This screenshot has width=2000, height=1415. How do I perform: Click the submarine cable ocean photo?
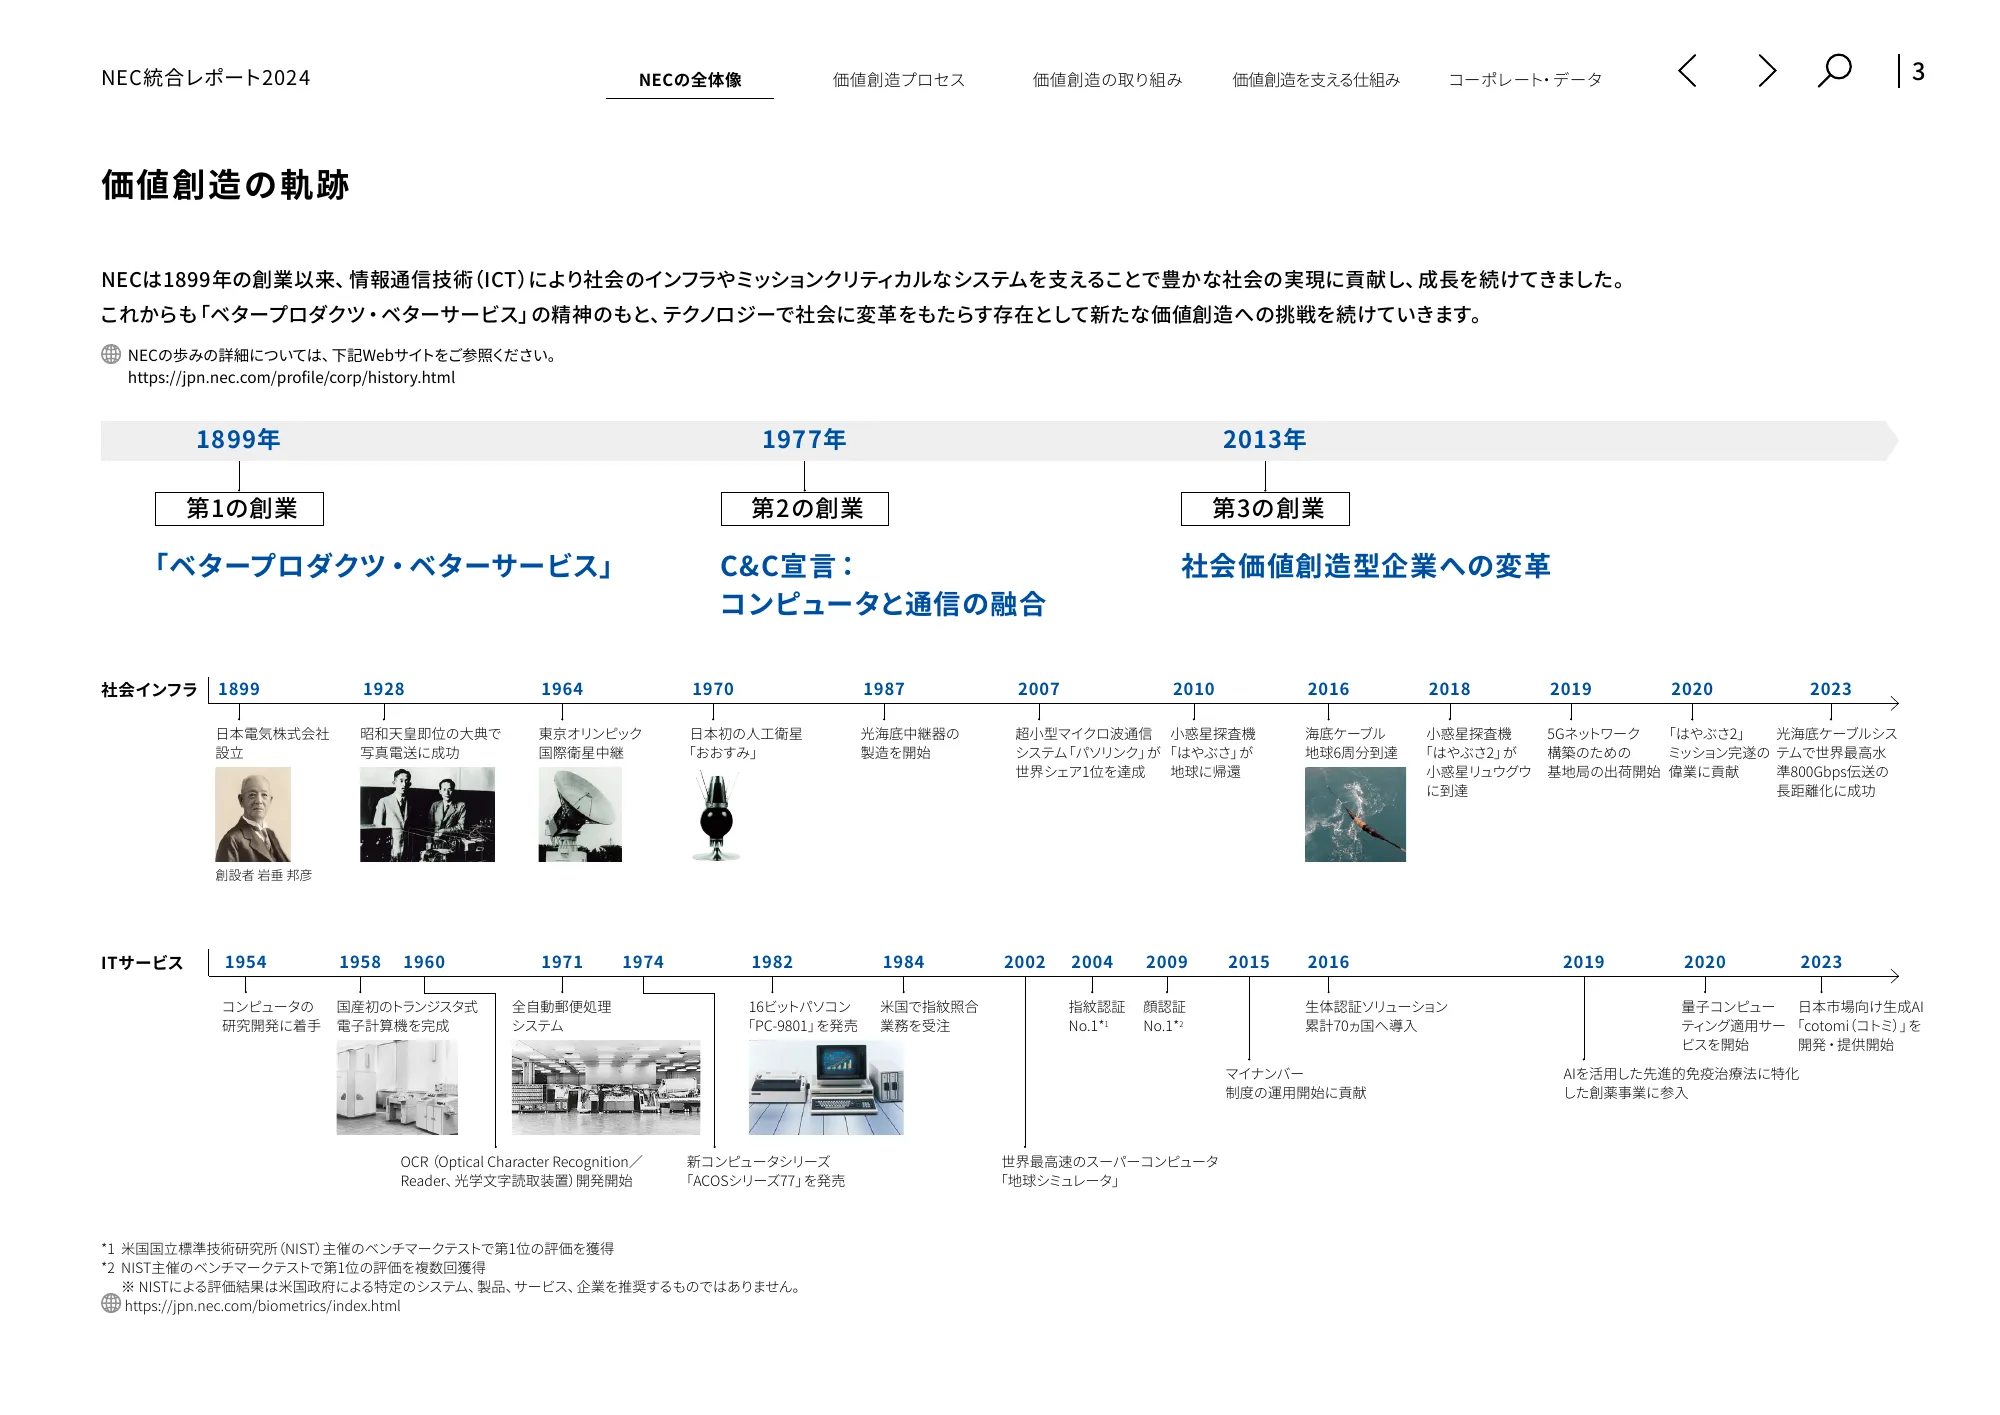(1355, 814)
